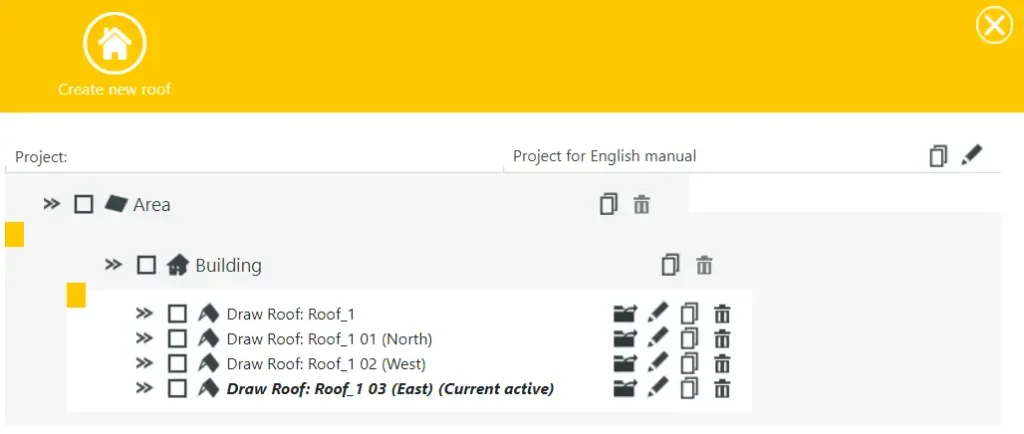Image resolution: width=1024 pixels, height=434 pixels.
Task: Close the roof manager panel
Action: click(994, 25)
